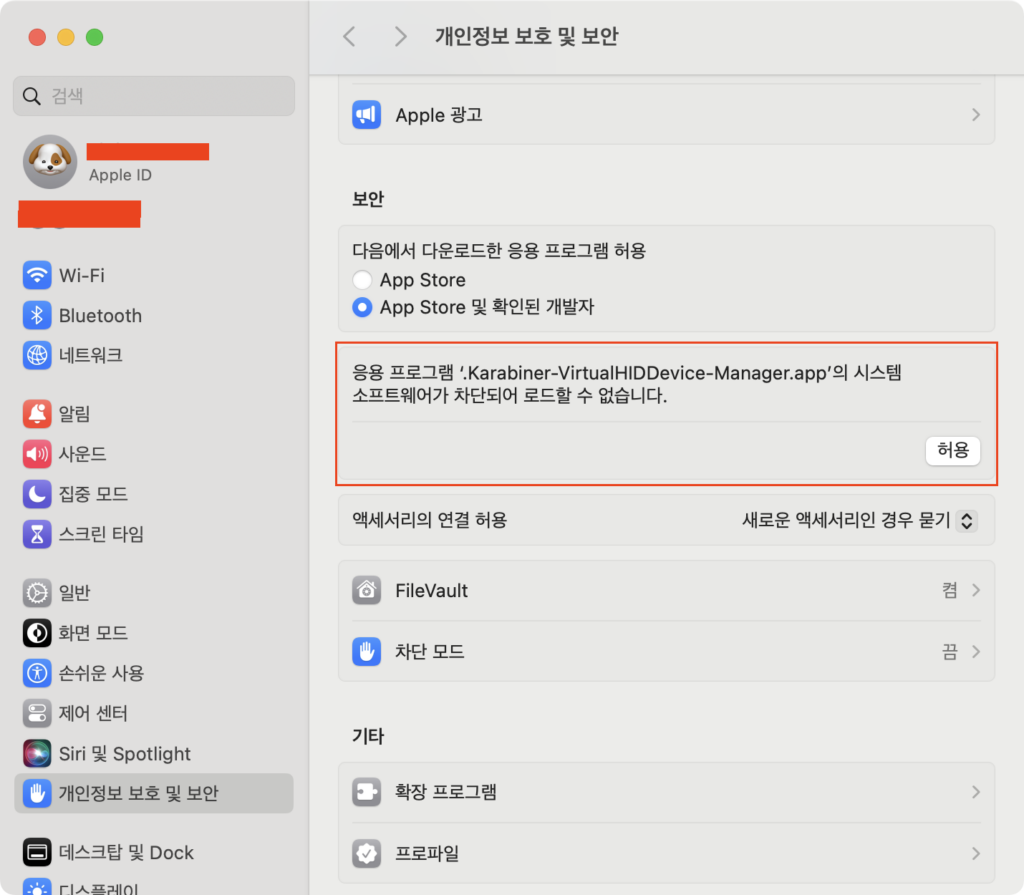This screenshot has height=895, width=1024.
Task: Open the 스크린 타임 hourglass icon
Action: pos(37,534)
